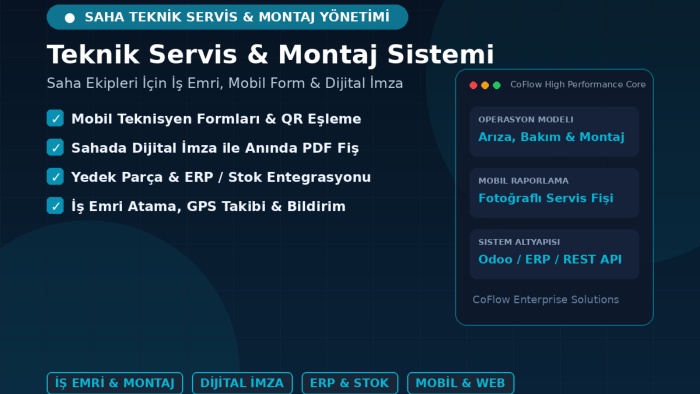
Task: Toggle the checkbox next to Sahada Dijital İmza
Action: [x=55, y=148]
